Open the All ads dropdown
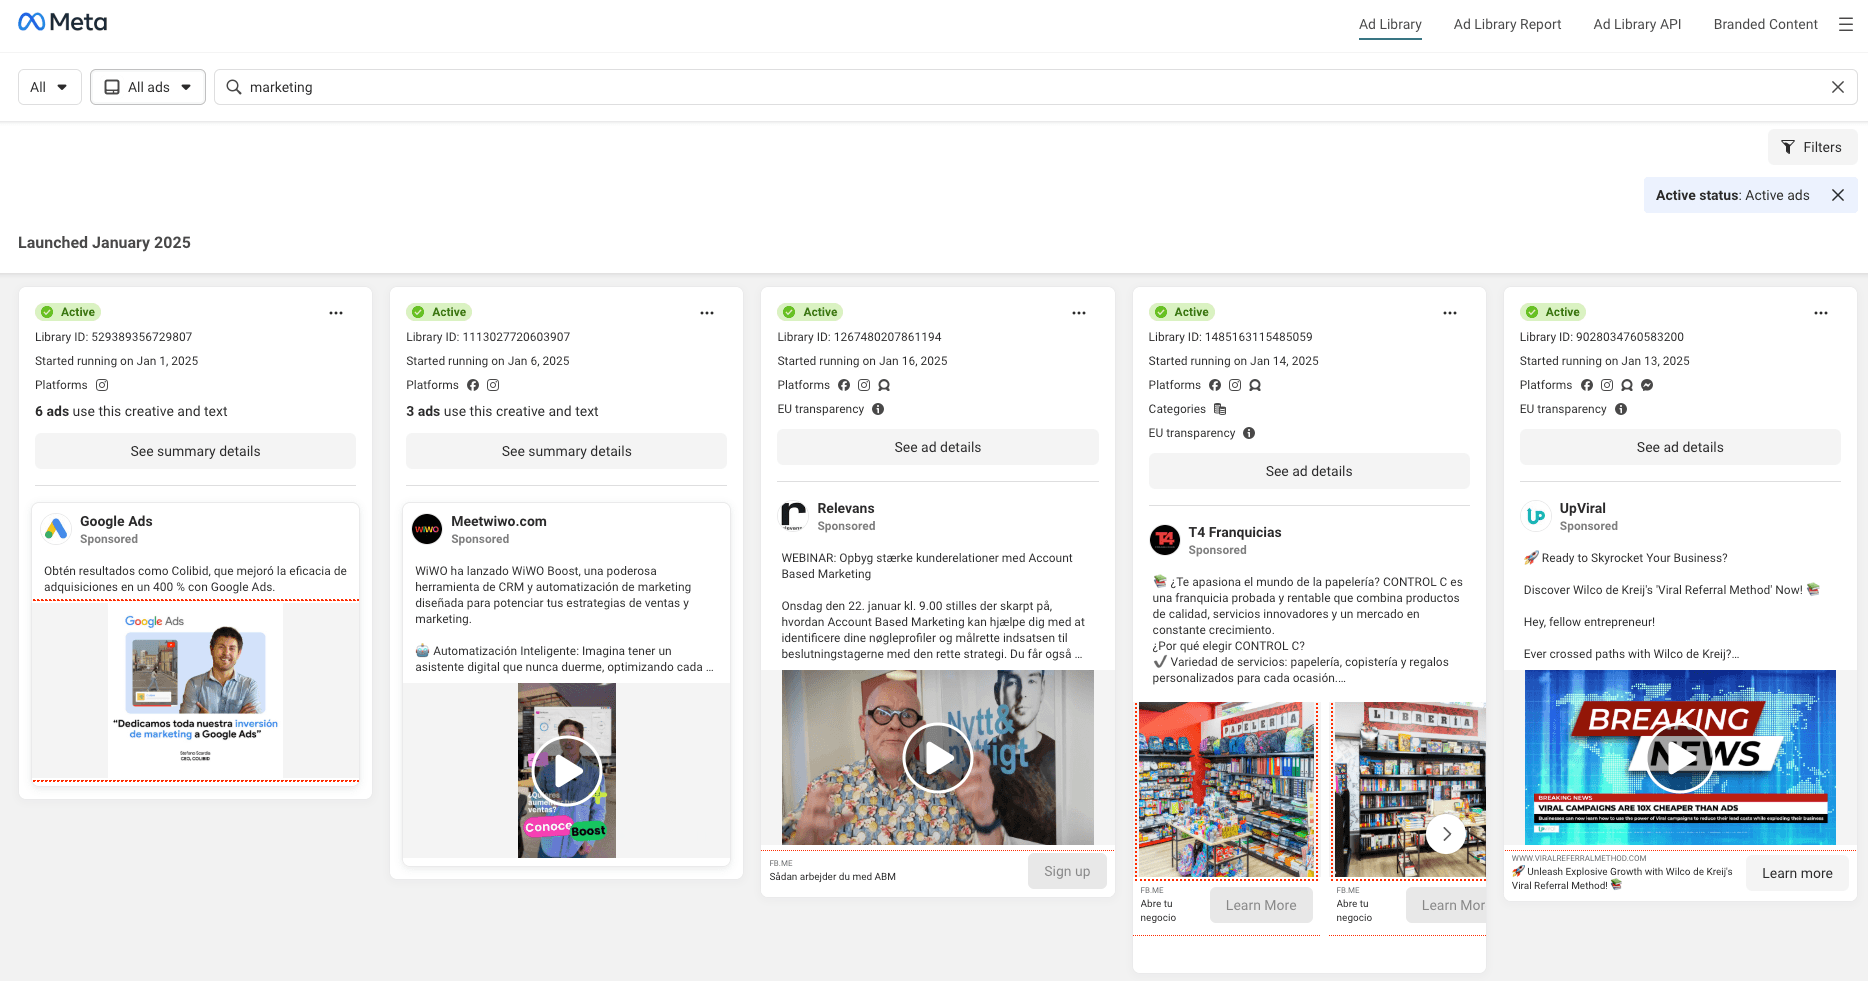Viewport: 1868px width, 981px height. pos(147,87)
